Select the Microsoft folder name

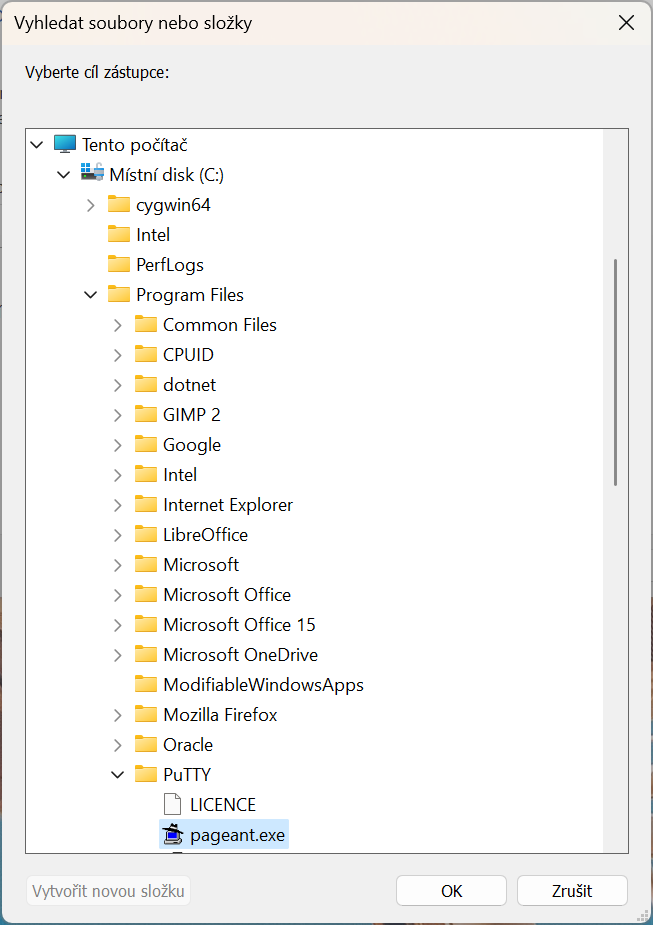201,565
